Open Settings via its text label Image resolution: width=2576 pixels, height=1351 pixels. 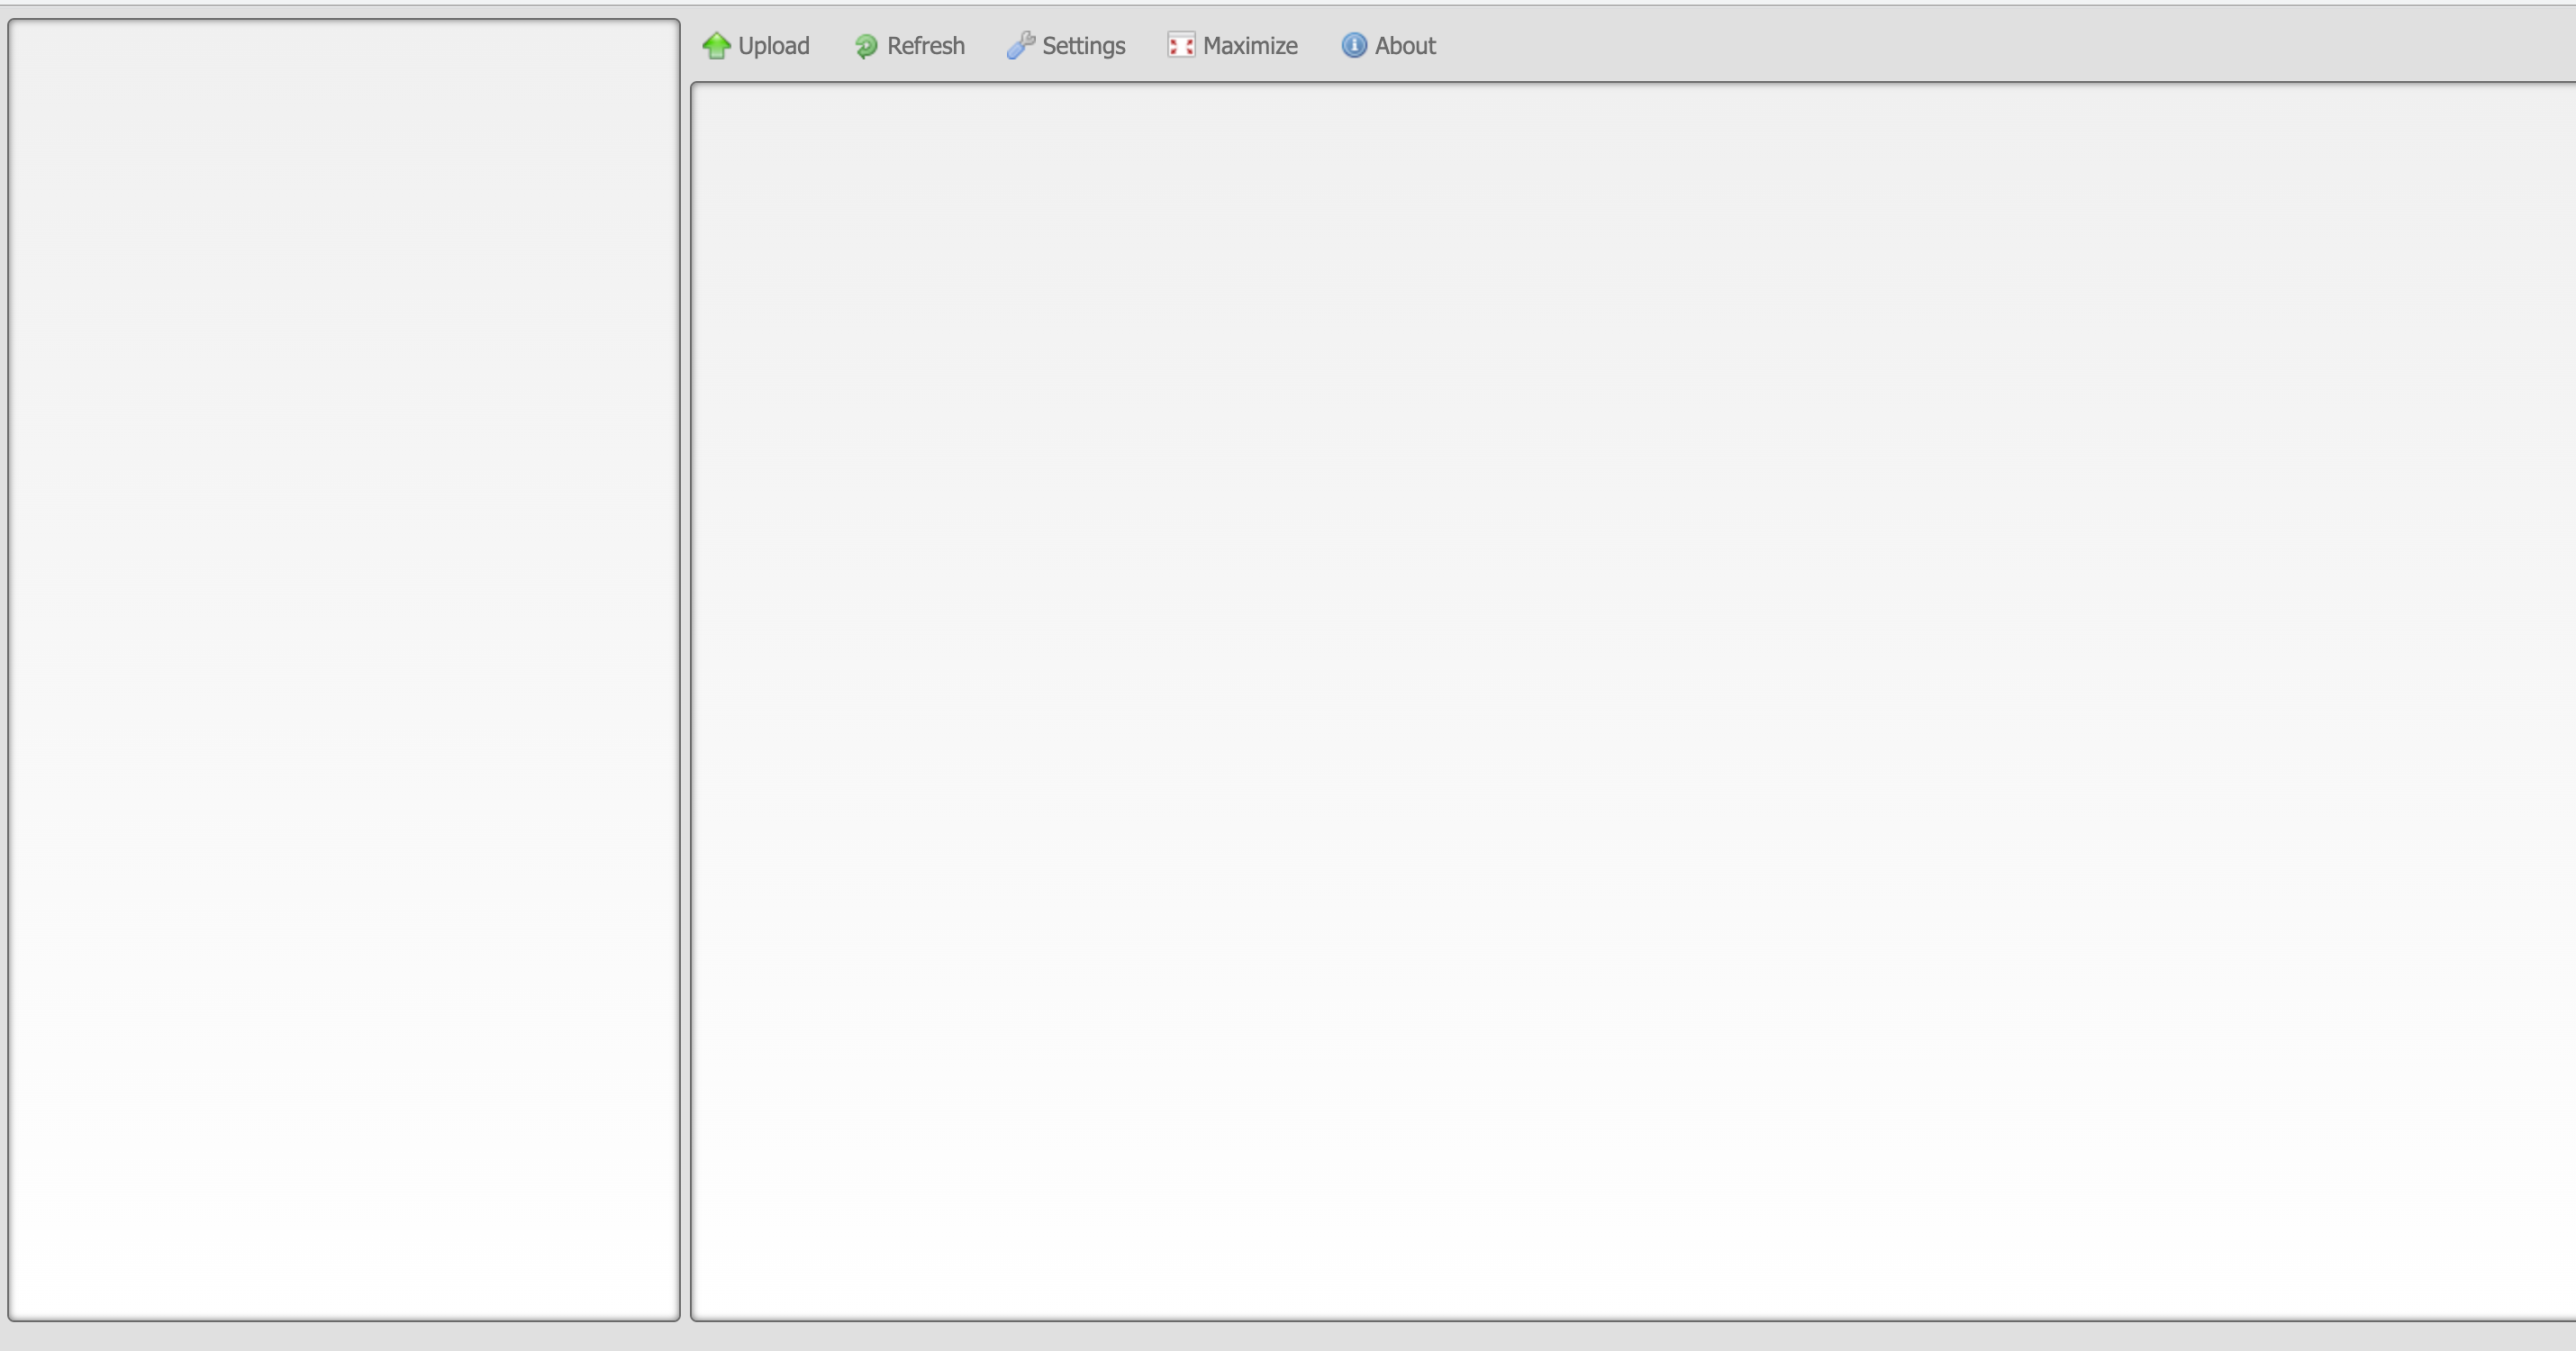click(x=1083, y=46)
